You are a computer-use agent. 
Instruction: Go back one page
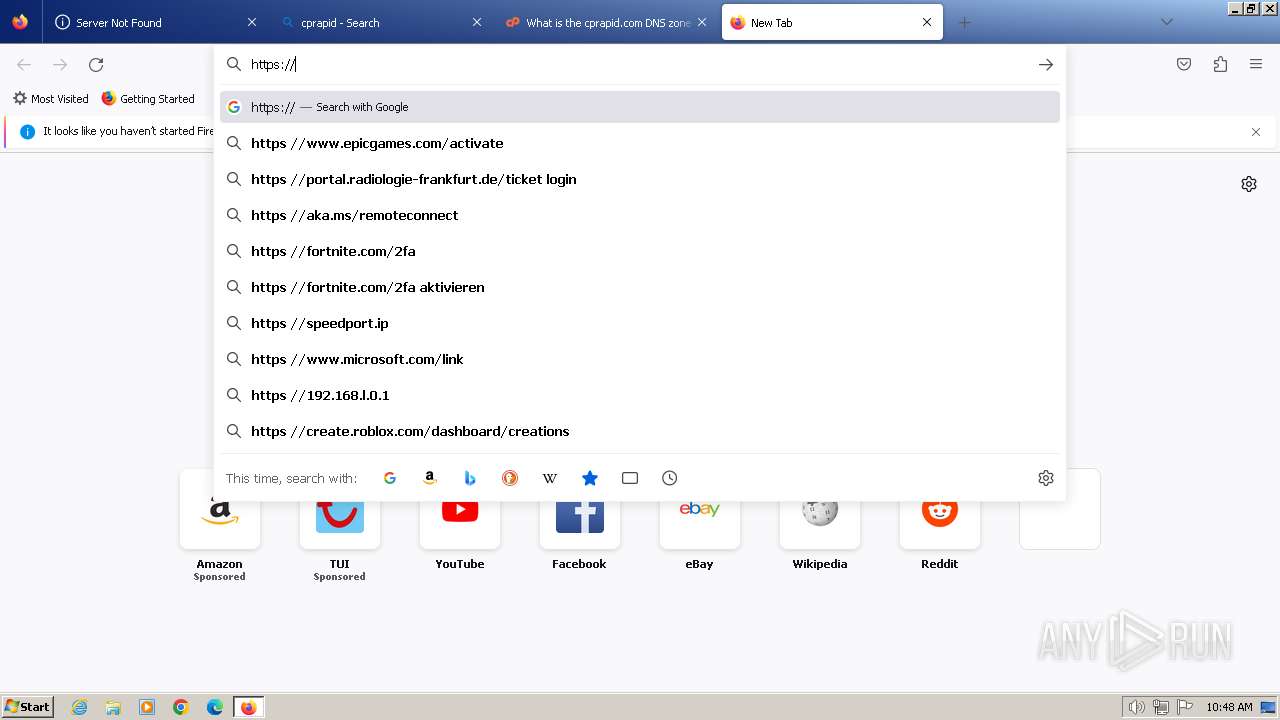coord(24,65)
